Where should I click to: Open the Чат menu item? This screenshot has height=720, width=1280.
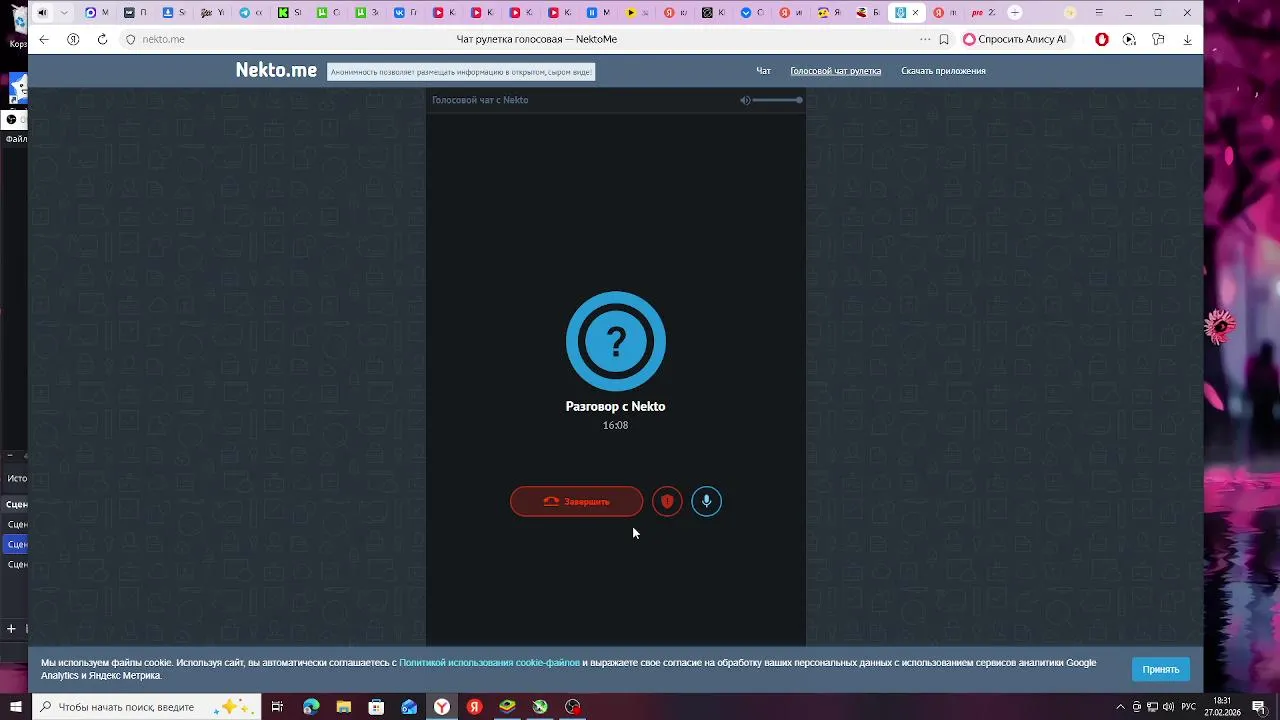pos(763,71)
